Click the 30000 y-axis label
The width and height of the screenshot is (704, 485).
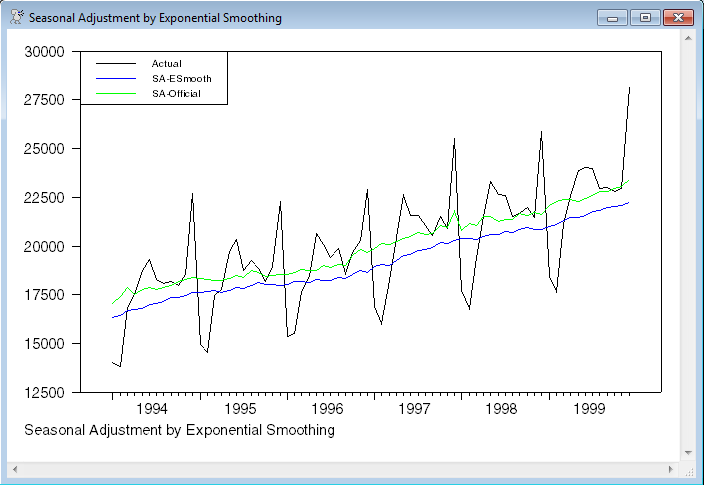click(x=43, y=52)
